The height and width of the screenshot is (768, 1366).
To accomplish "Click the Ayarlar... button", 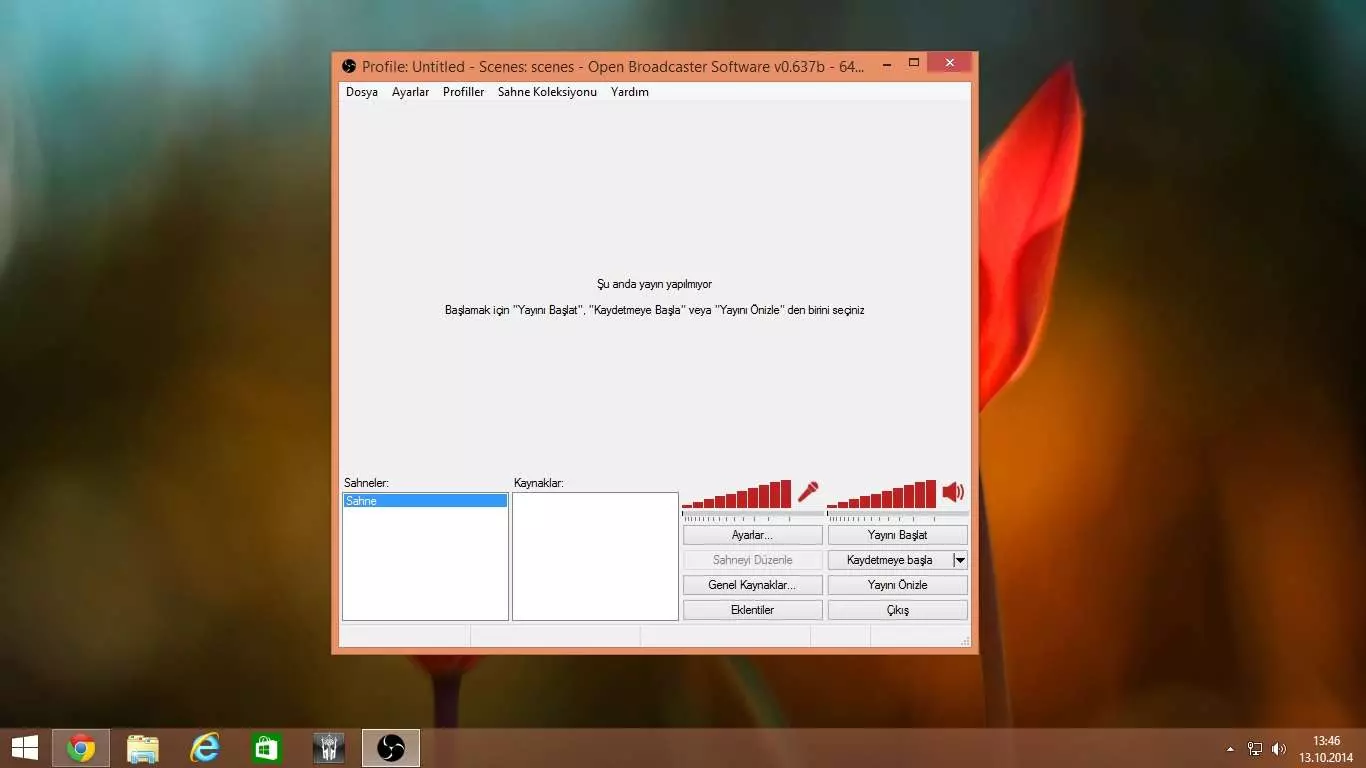I will point(752,535).
